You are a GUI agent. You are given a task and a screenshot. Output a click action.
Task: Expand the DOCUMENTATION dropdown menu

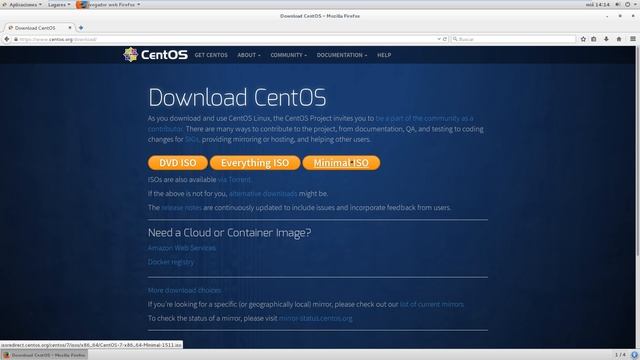click(342, 55)
